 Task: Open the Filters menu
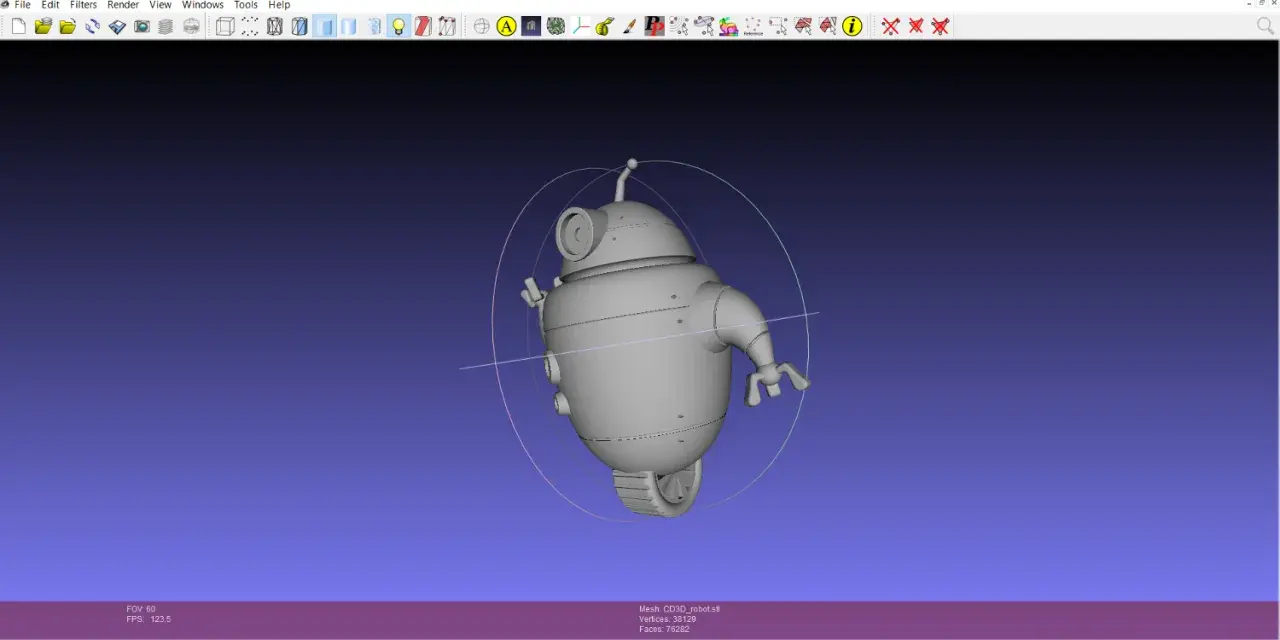[83, 5]
